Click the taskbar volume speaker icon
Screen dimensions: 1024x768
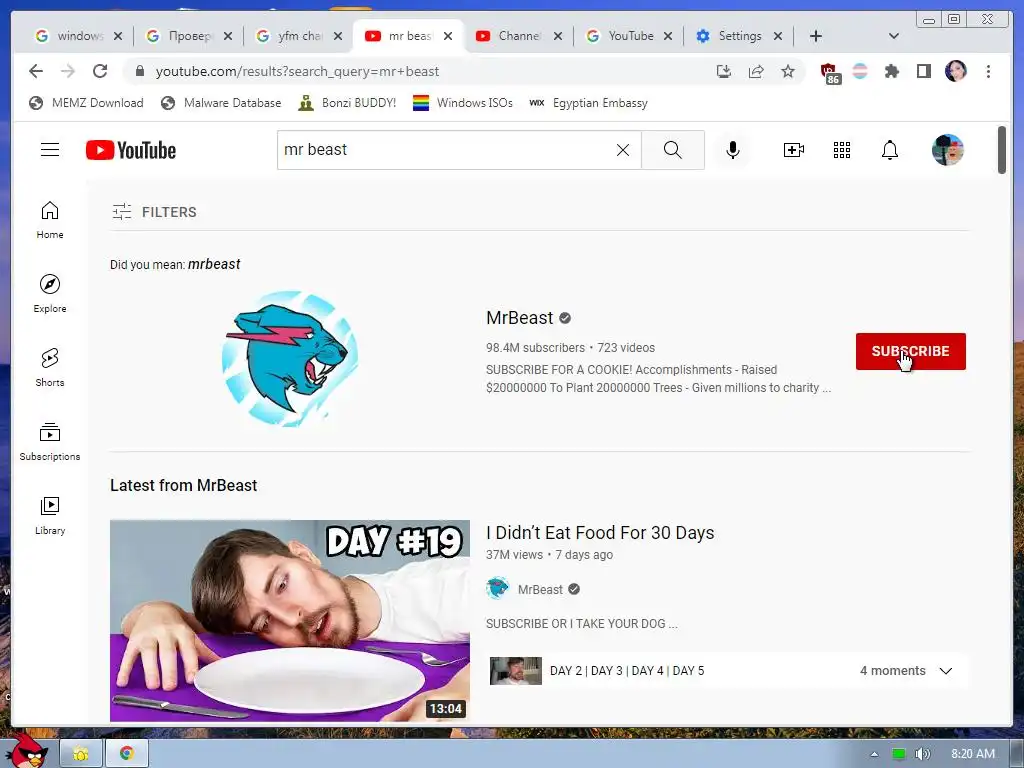[922, 754]
